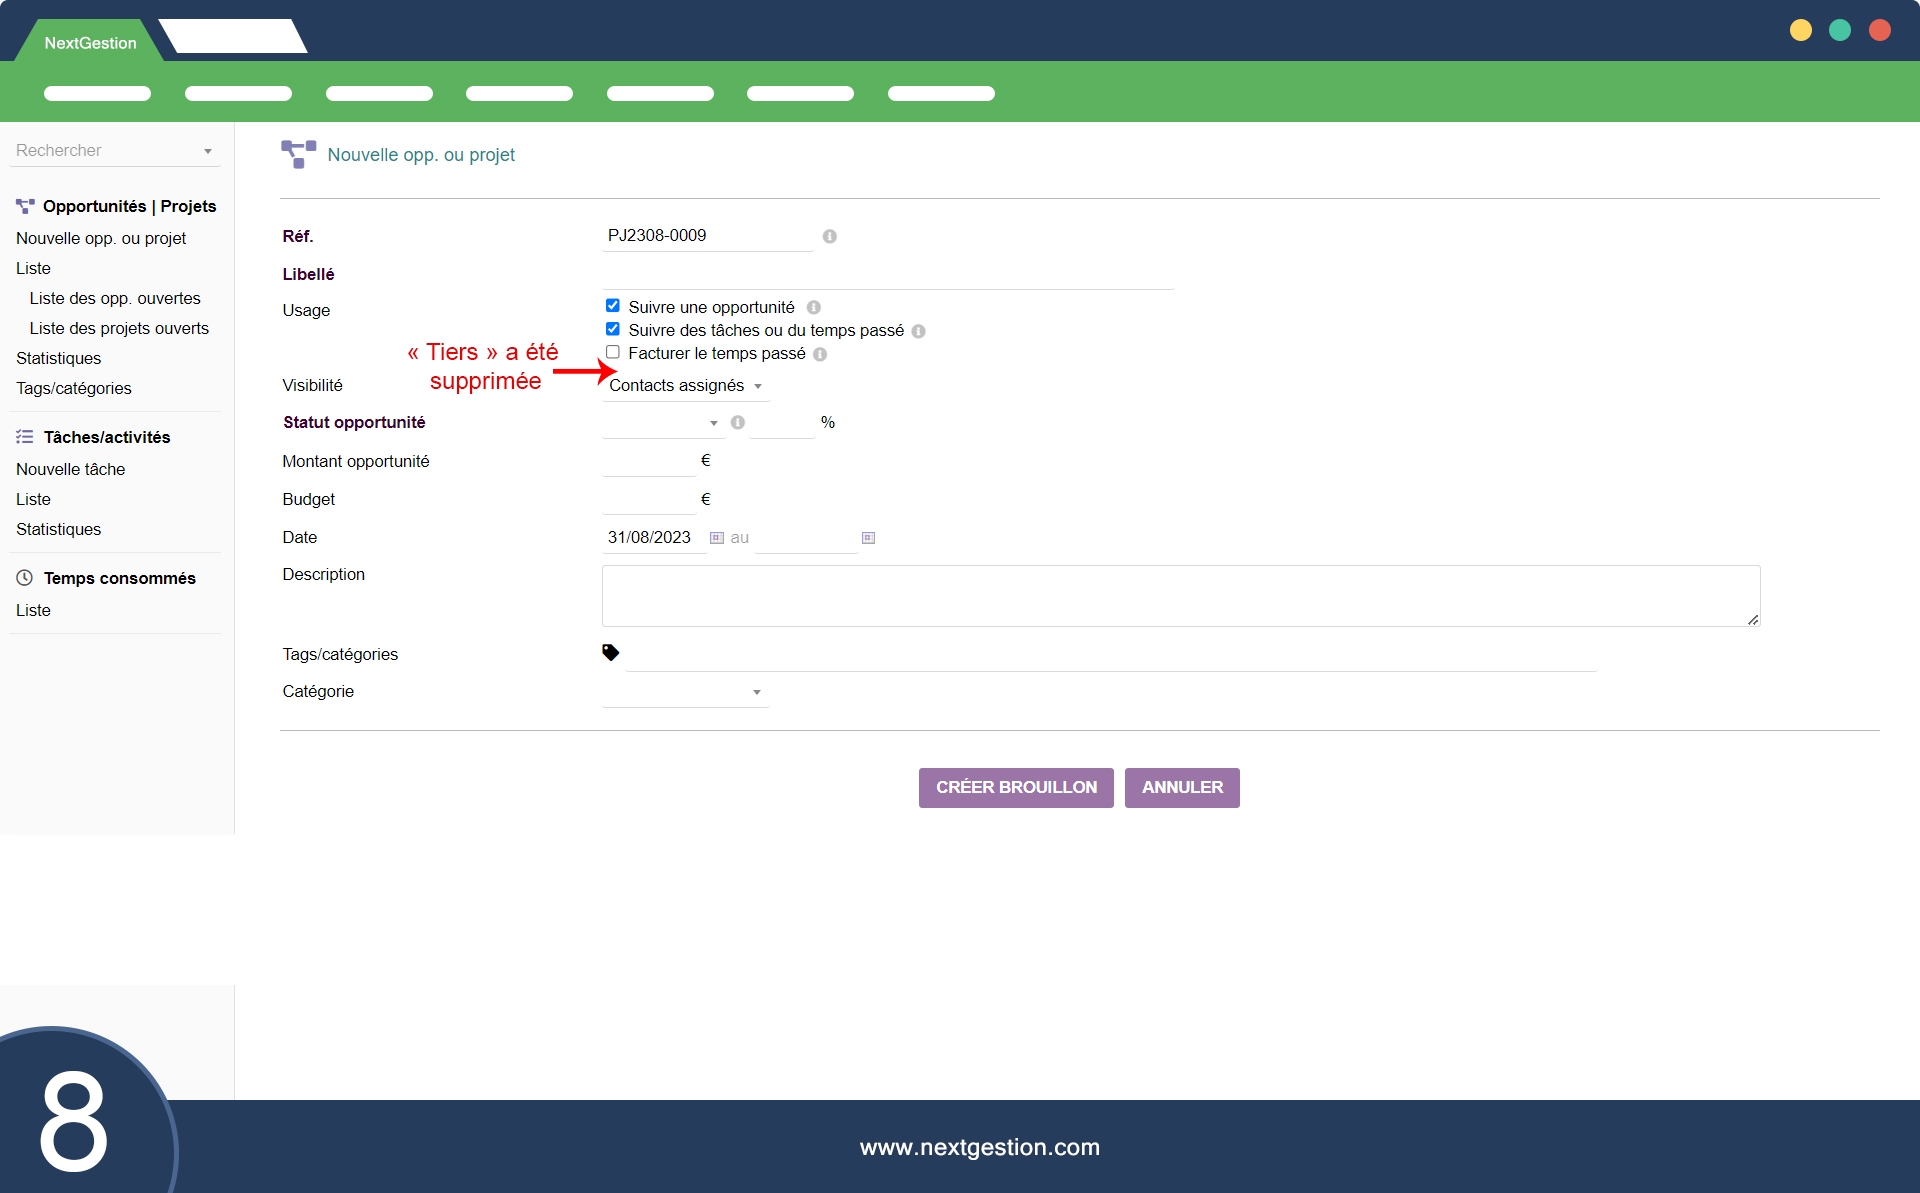Viewport: 1920px width, 1193px height.
Task: Open the Catégorie dropdown
Action: (685, 692)
